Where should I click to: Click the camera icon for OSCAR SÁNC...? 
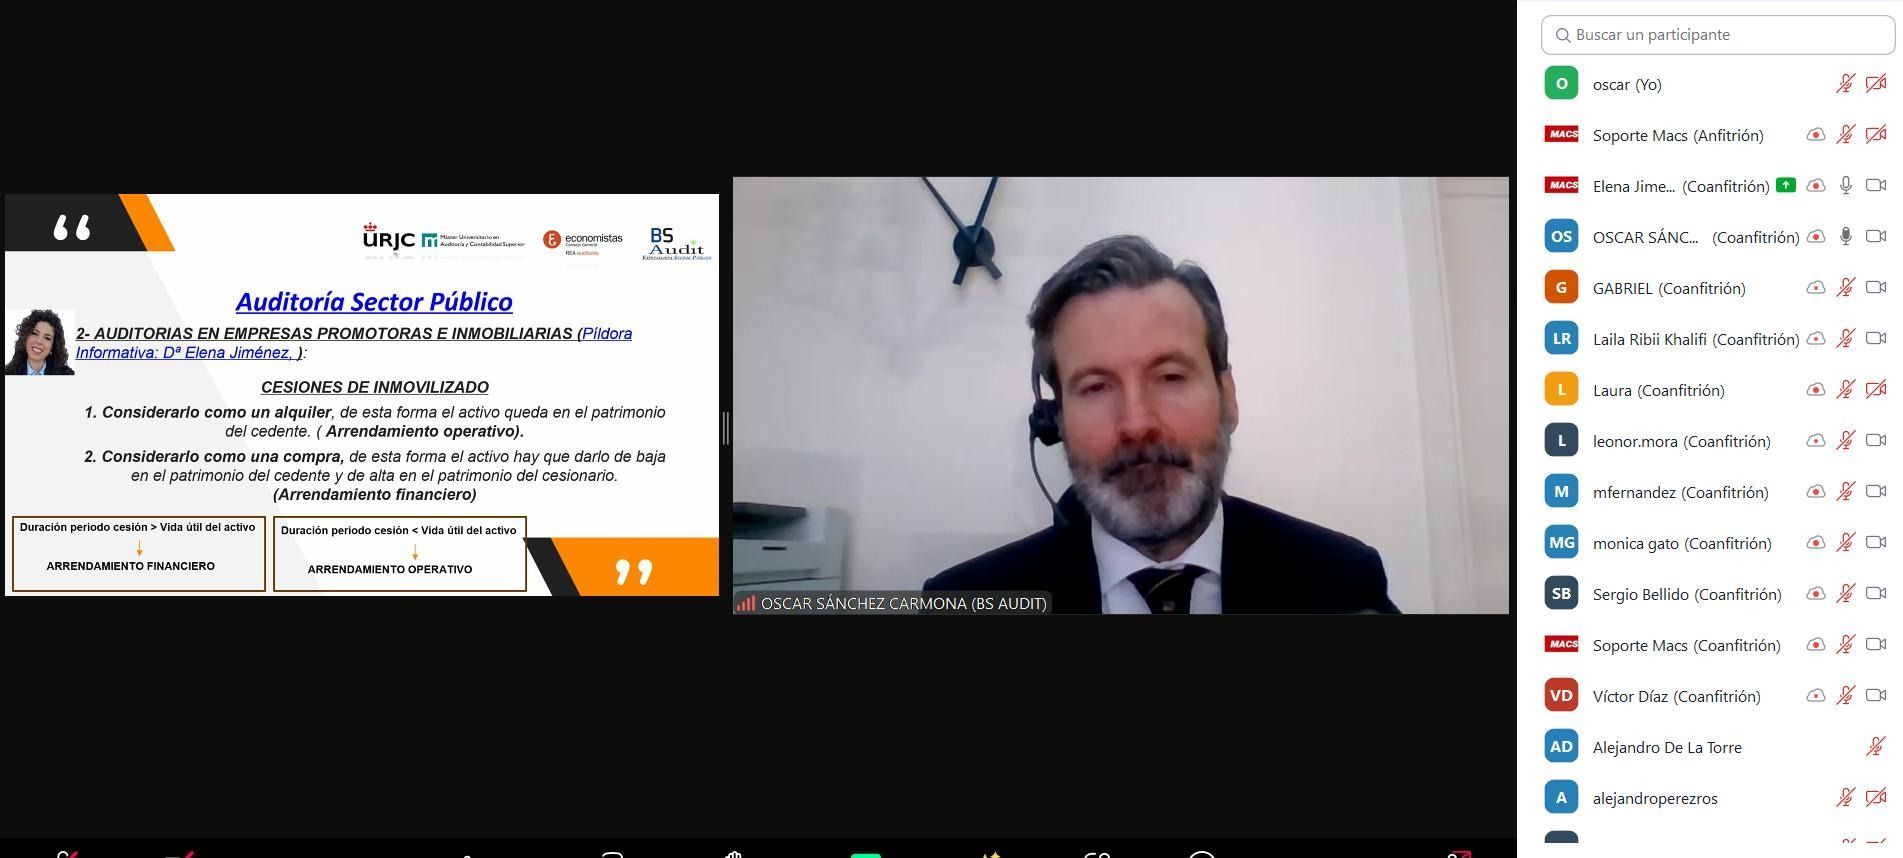click(1876, 237)
